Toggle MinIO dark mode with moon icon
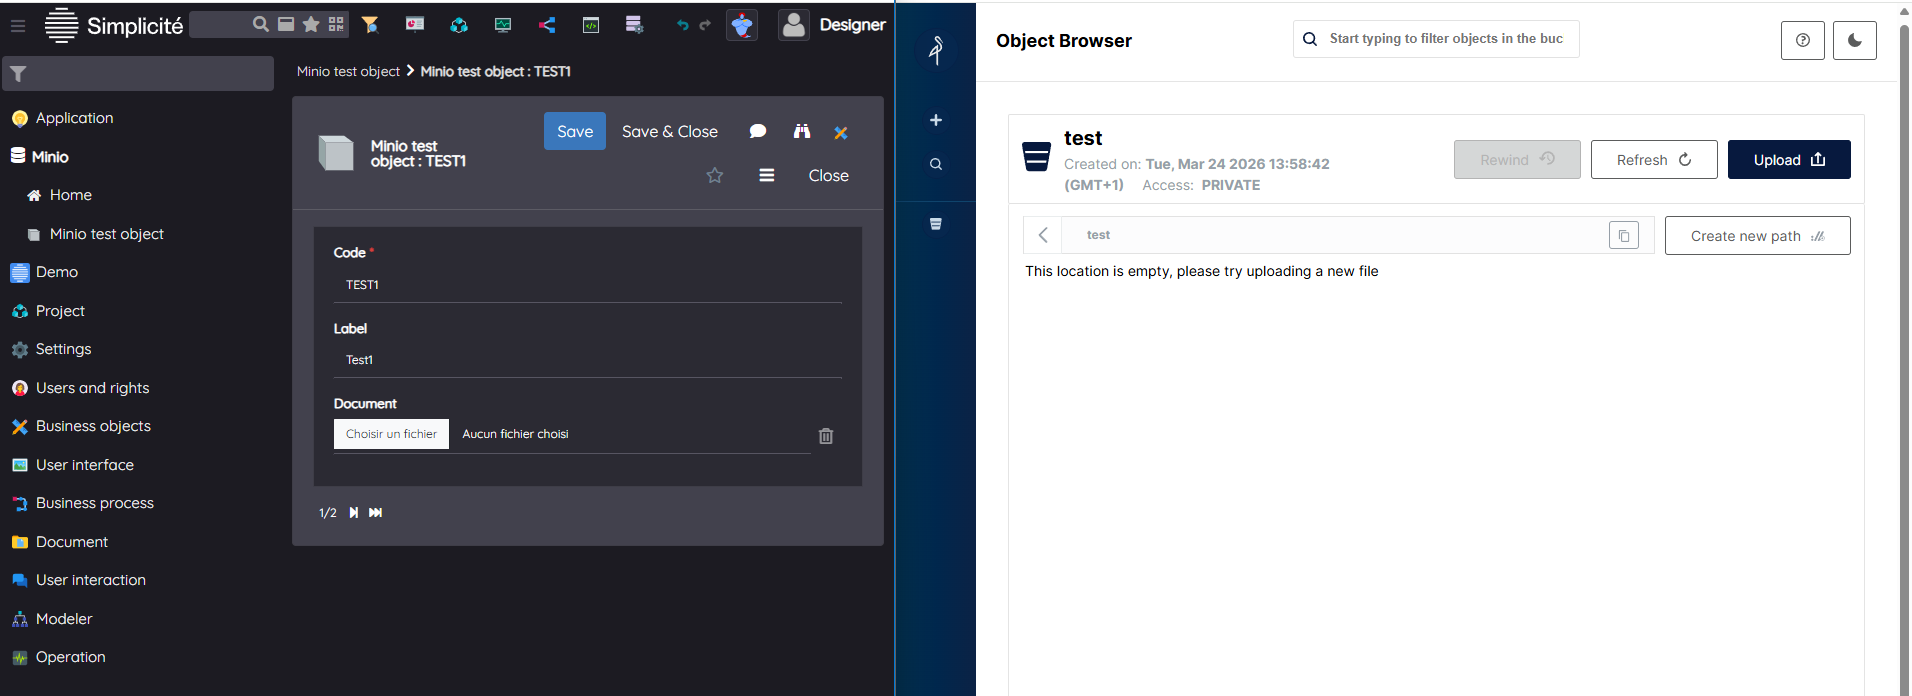The height and width of the screenshot is (696, 1912). pos(1854,41)
